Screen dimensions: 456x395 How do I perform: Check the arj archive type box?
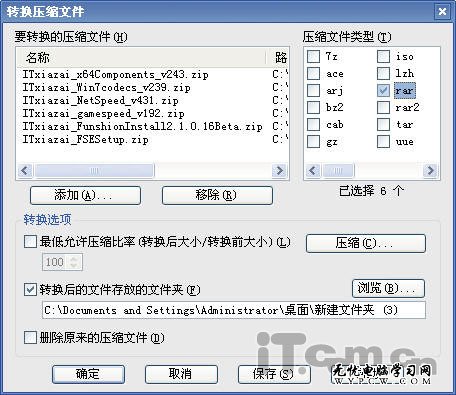[313, 90]
